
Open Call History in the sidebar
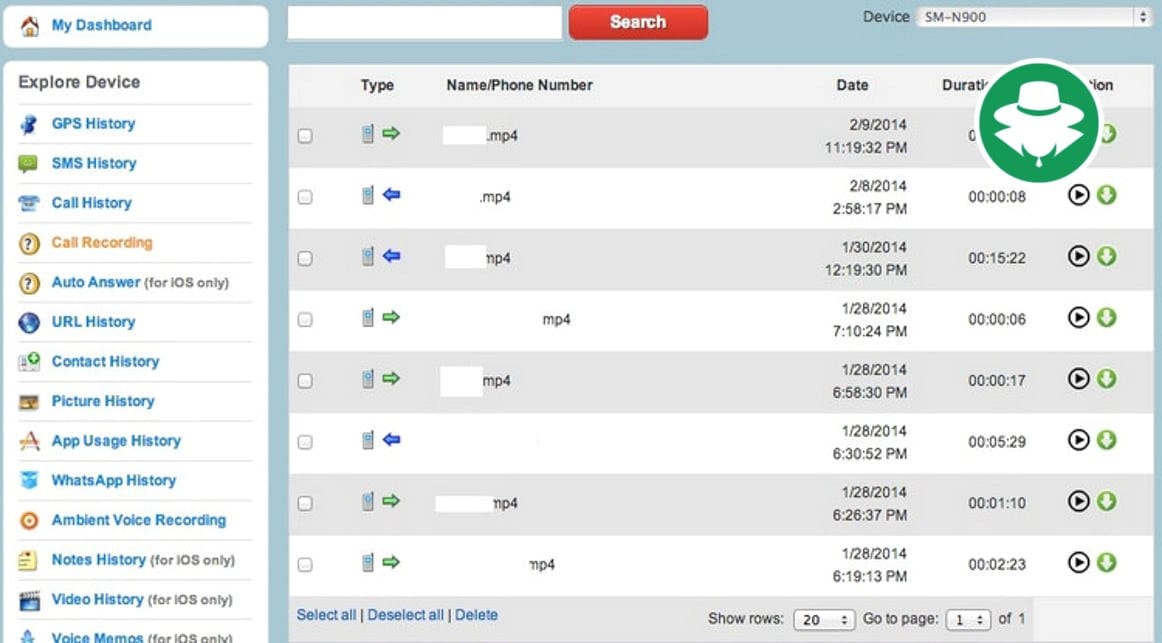(x=91, y=203)
